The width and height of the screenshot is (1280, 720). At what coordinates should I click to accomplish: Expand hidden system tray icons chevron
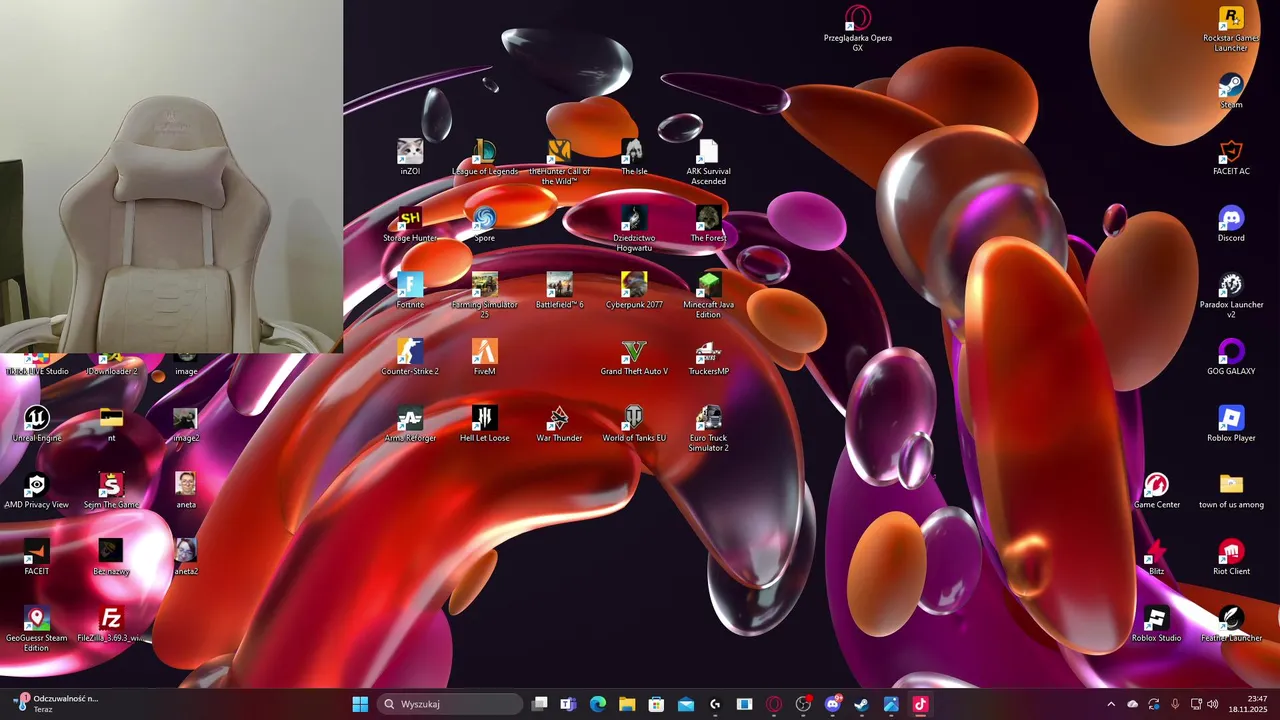pos(1110,704)
